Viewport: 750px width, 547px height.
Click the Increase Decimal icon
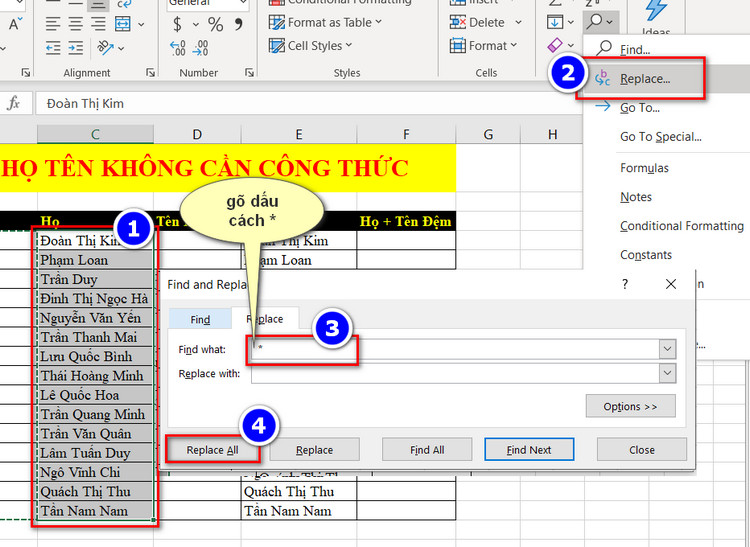(x=177, y=48)
